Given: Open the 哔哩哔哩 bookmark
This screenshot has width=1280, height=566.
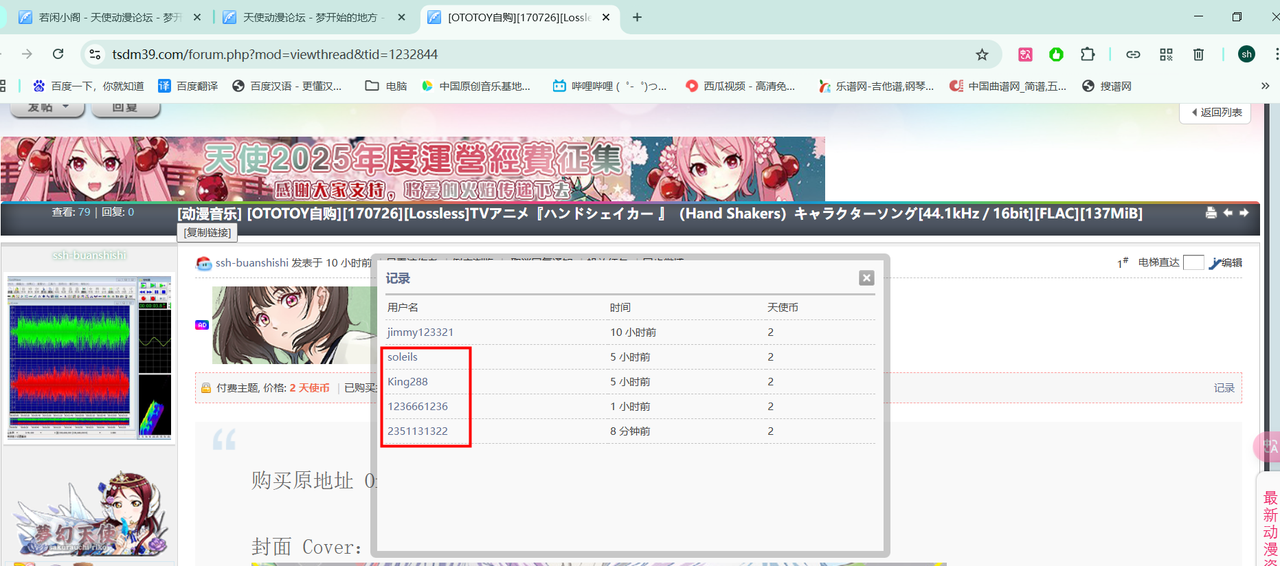Looking at the screenshot, I should 609,86.
